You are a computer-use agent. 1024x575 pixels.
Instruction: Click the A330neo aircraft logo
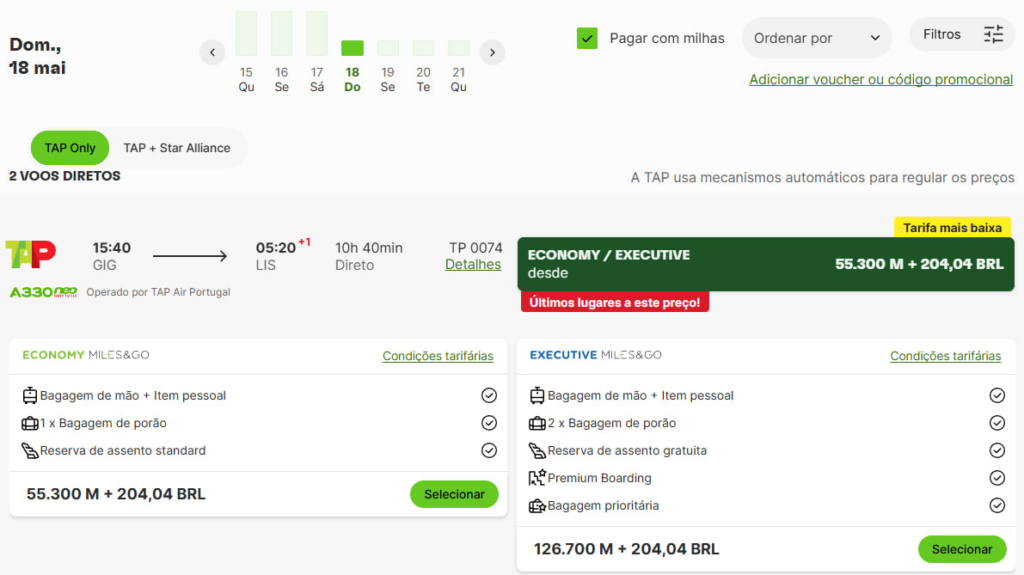click(x=43, y=292)
